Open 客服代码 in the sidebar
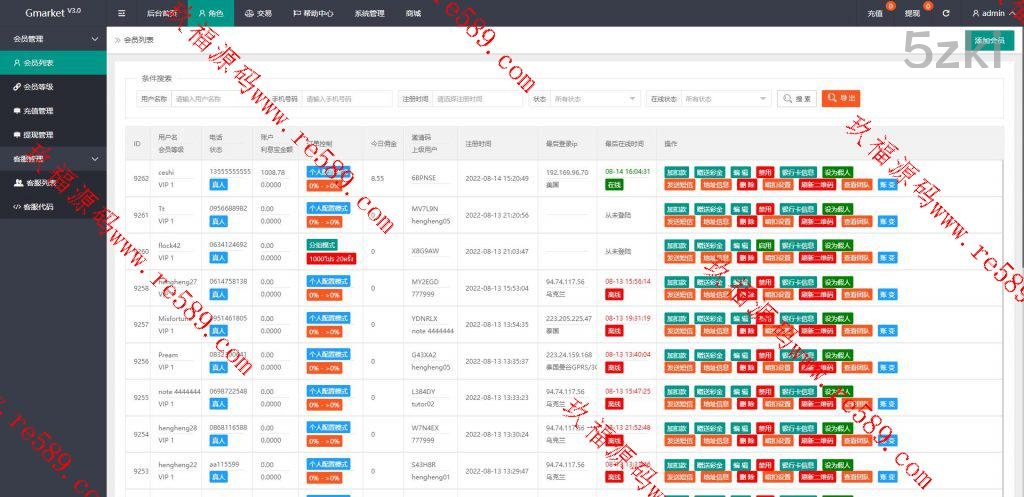 tap(40, 207)
